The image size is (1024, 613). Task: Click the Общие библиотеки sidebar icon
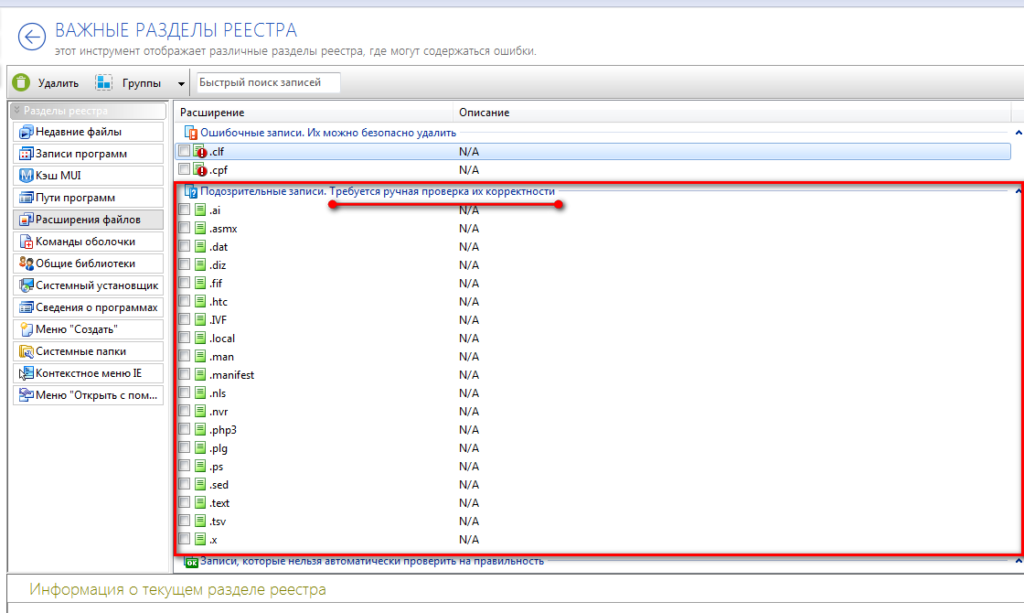[26, 264]
